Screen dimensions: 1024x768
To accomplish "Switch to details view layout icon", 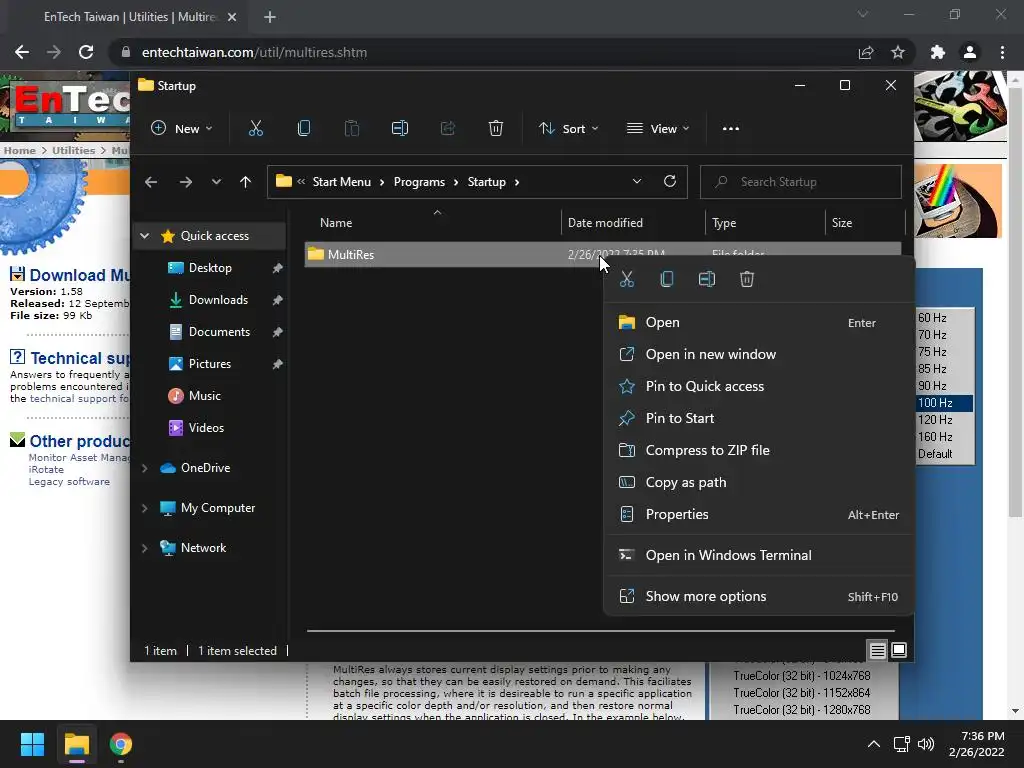I will (x=877, y=650).
